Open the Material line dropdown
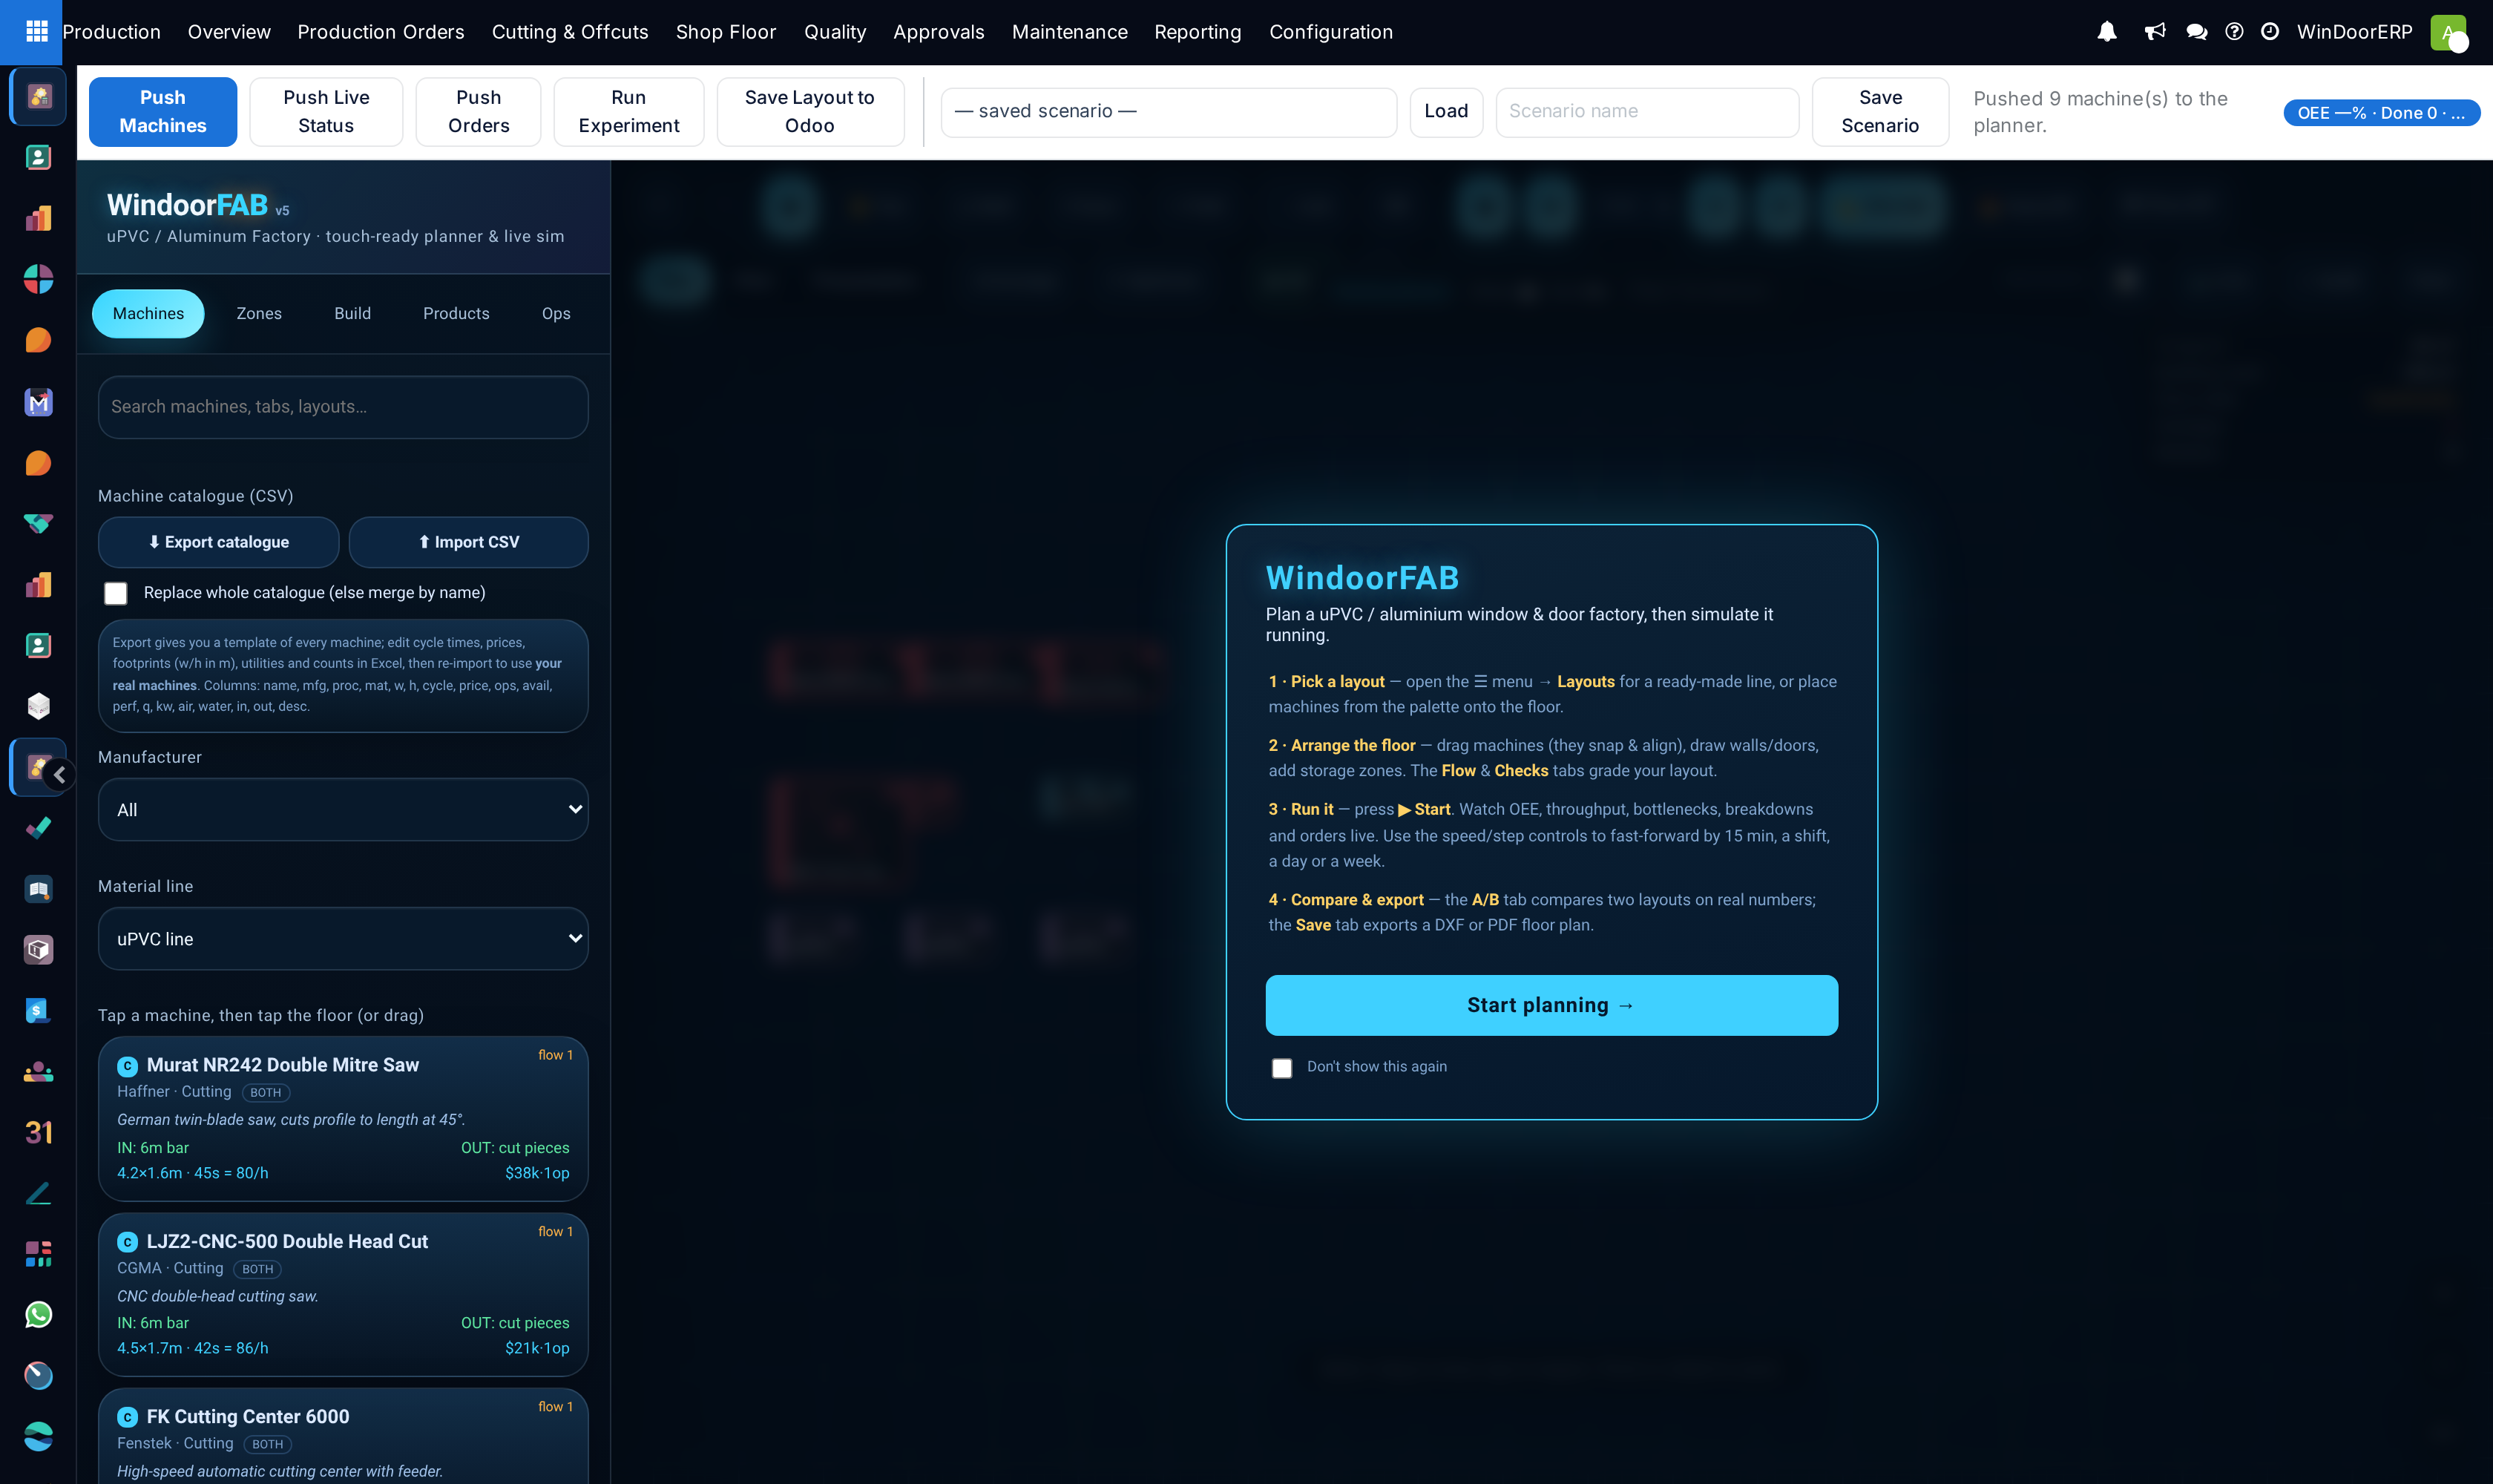This screenshot has height=1484, width=2493. point(343,939)
